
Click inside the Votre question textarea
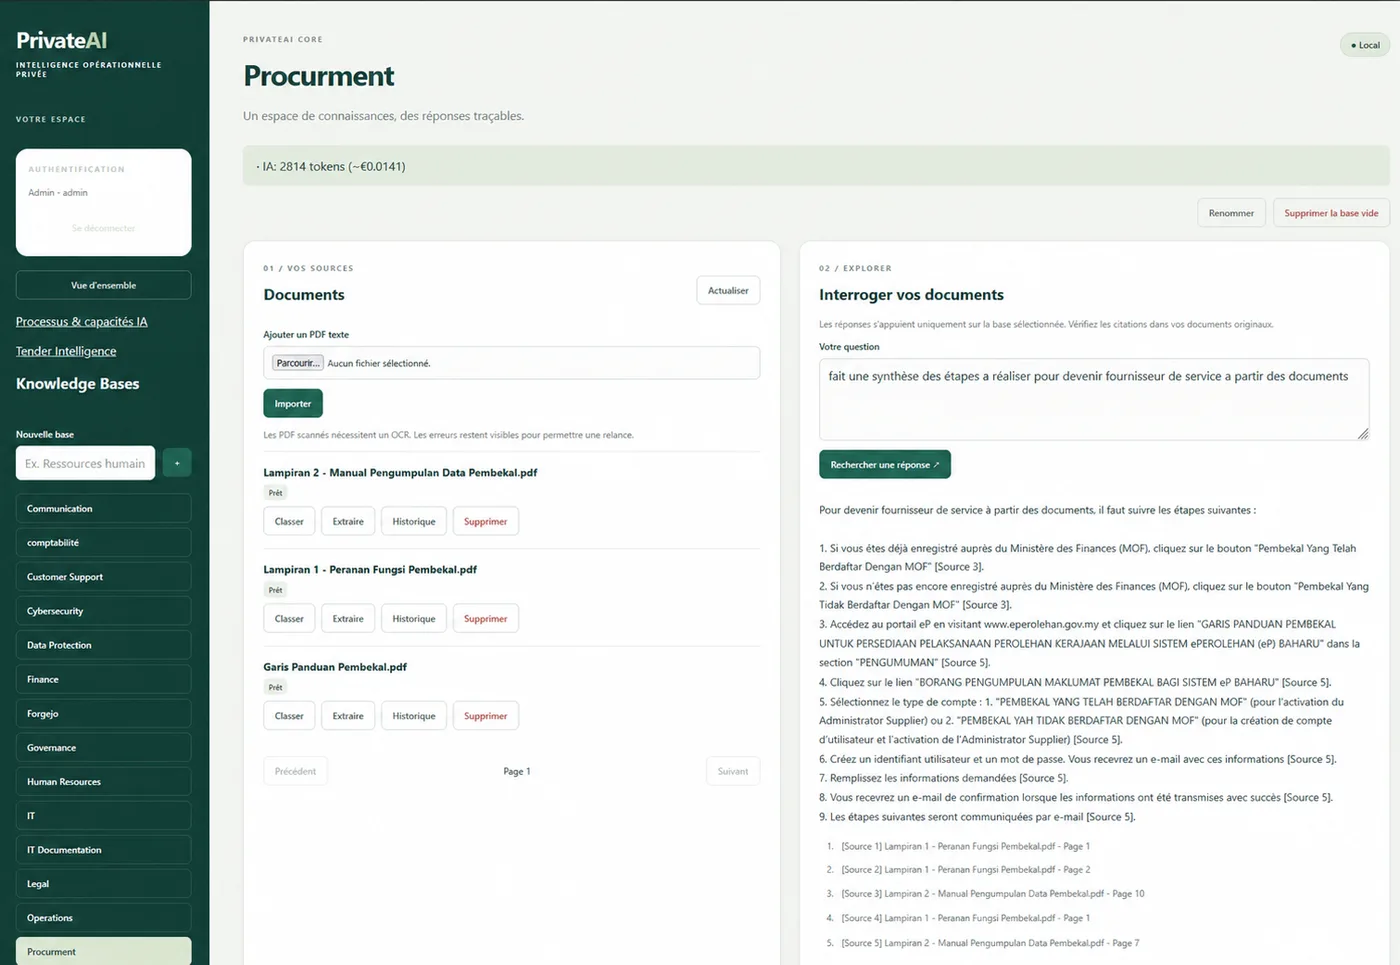(1094, 399)
